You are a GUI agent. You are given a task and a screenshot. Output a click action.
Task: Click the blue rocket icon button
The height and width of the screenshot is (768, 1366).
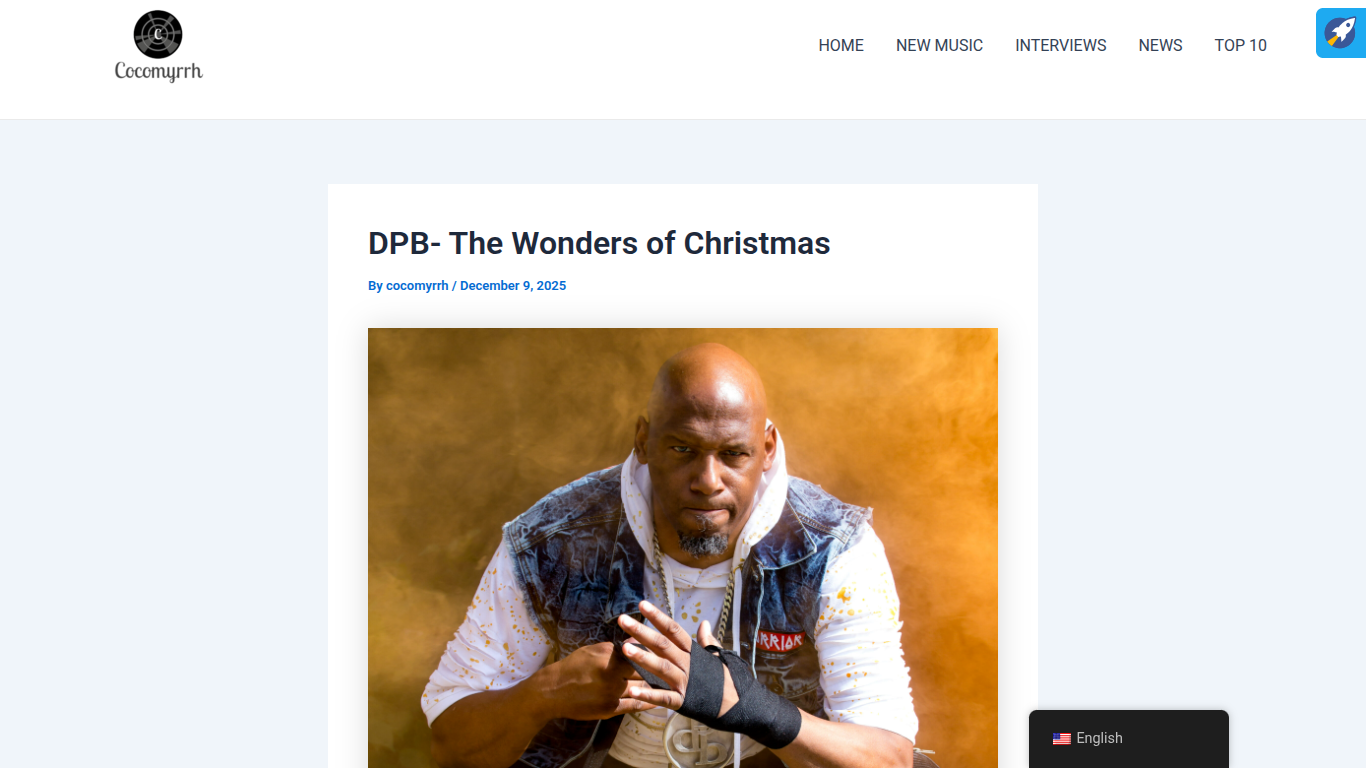click(x=1341, y=33)
